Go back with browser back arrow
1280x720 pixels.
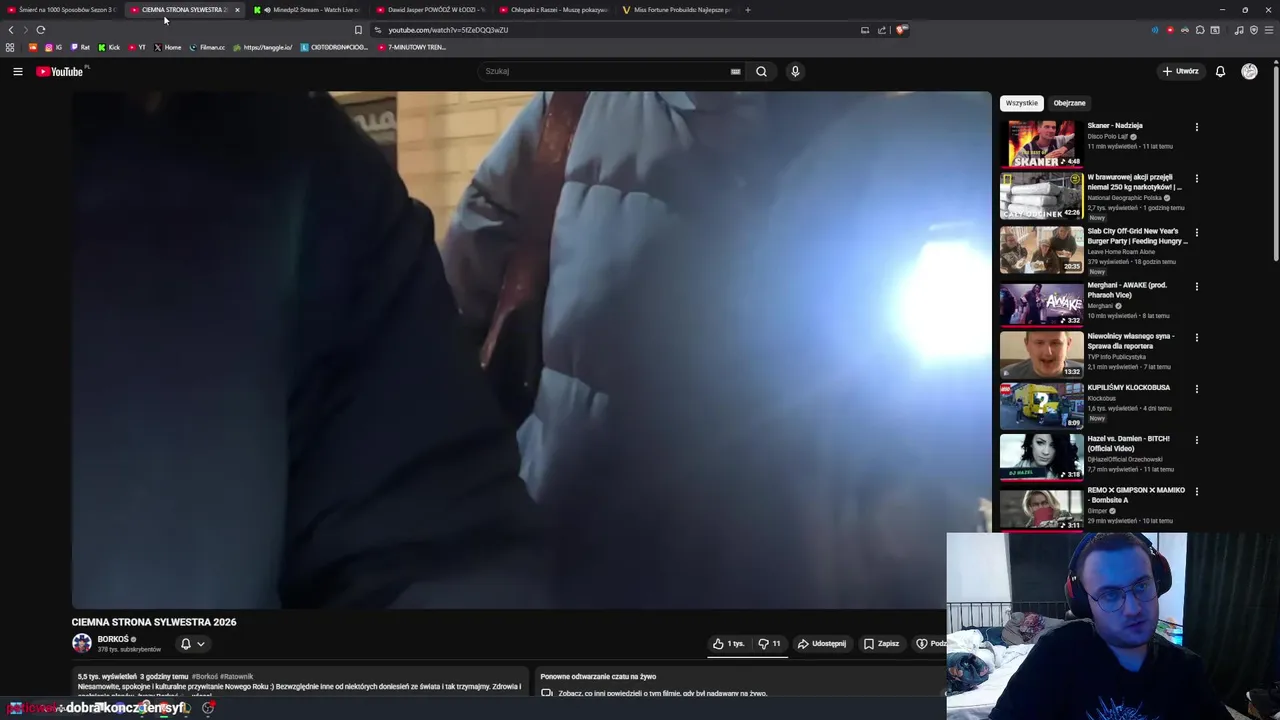[11, 30]
